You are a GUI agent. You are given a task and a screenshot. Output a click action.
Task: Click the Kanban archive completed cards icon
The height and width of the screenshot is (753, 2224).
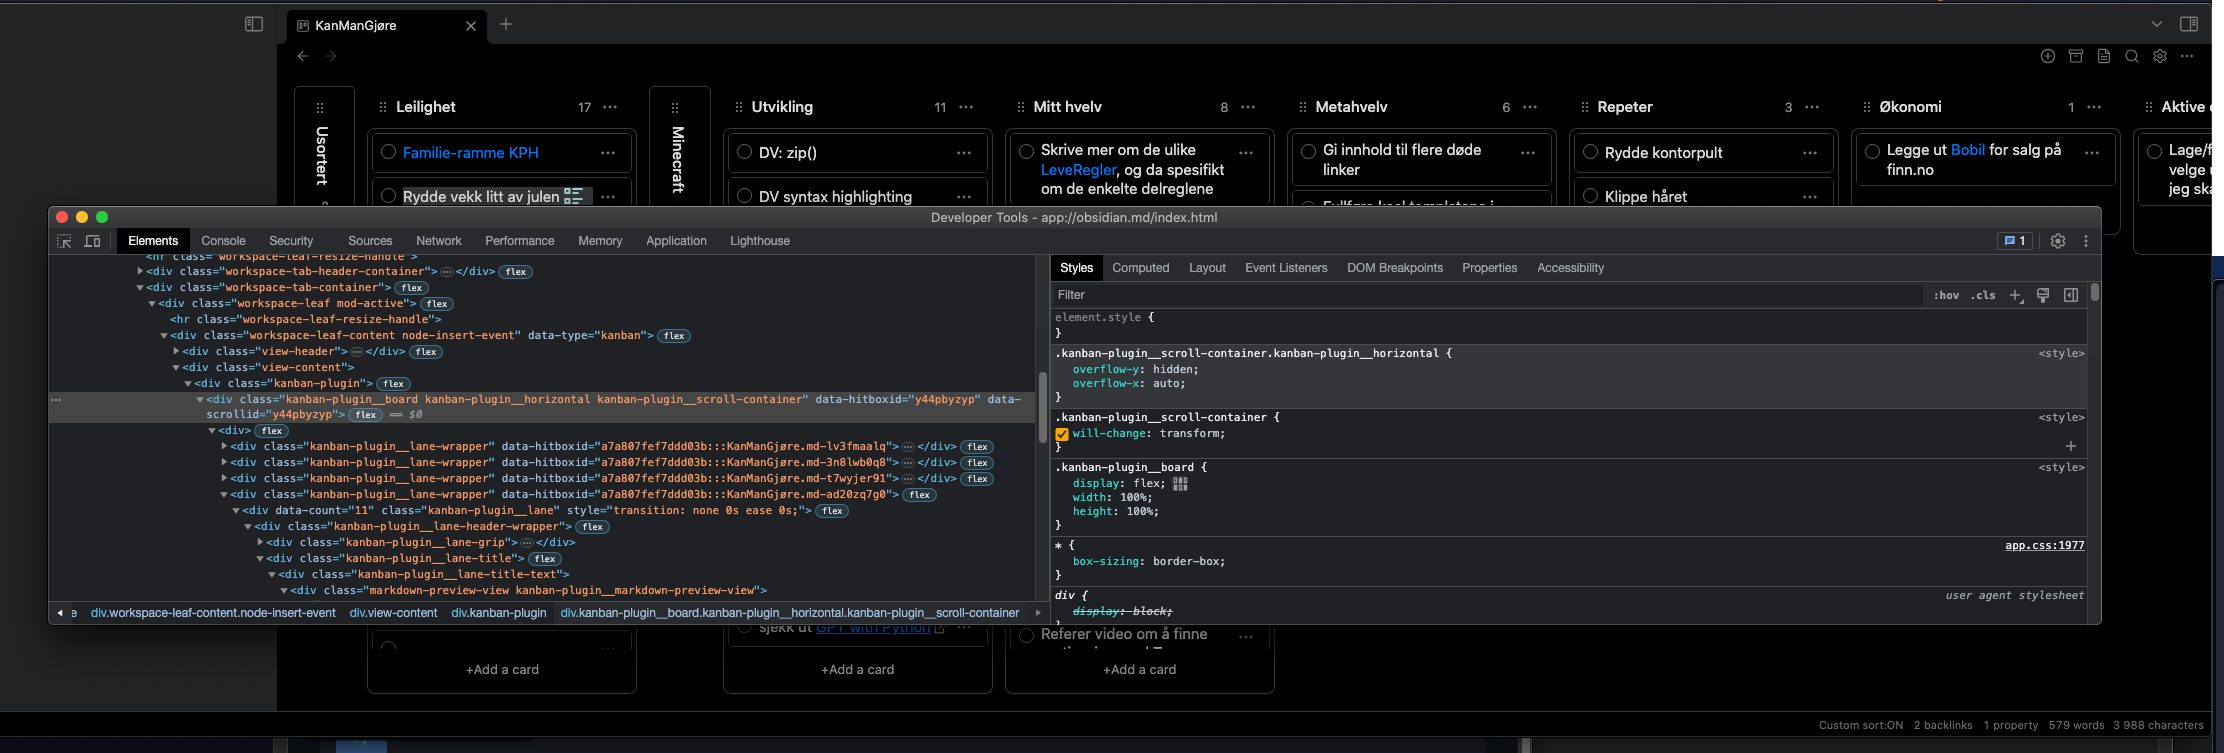pyautogui.click(x=2075, y=56)
